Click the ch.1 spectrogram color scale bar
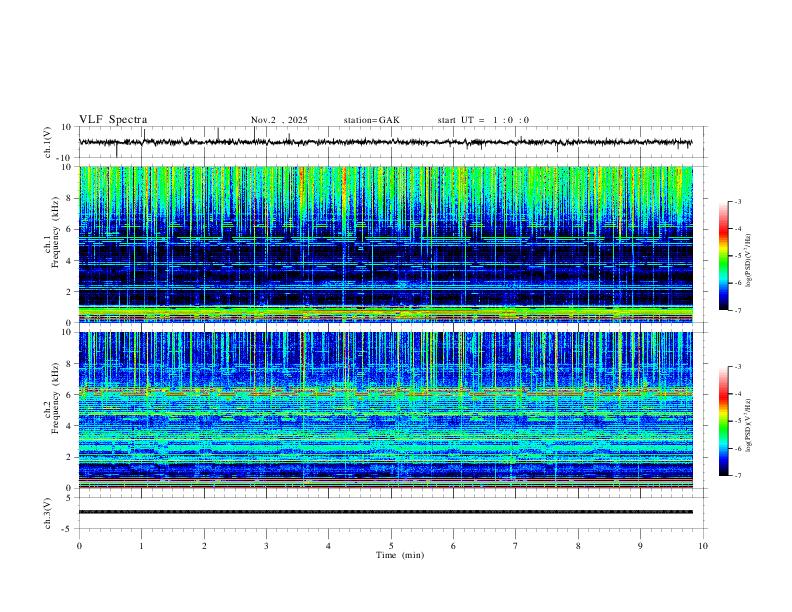 coord(724,256)
